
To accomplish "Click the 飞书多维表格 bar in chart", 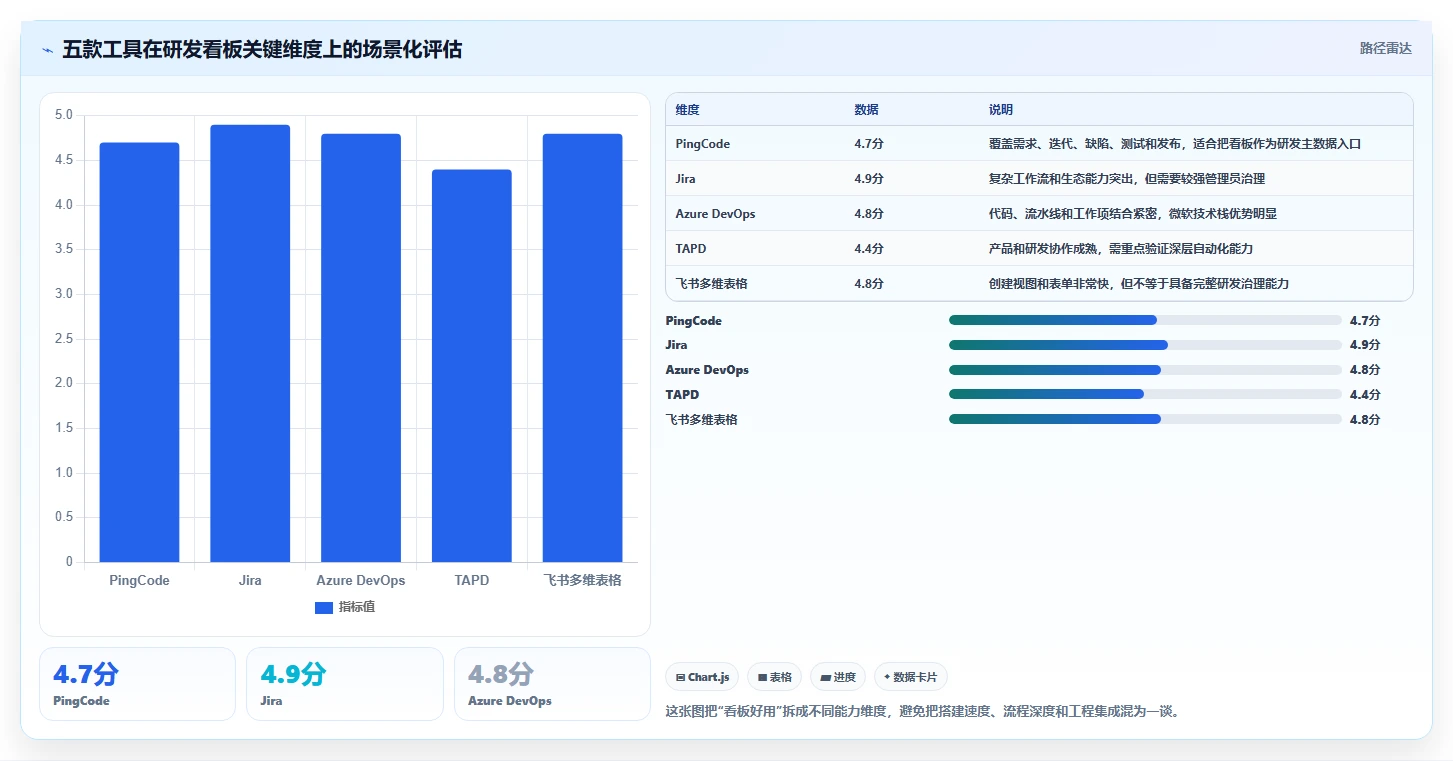I will 582,348.
